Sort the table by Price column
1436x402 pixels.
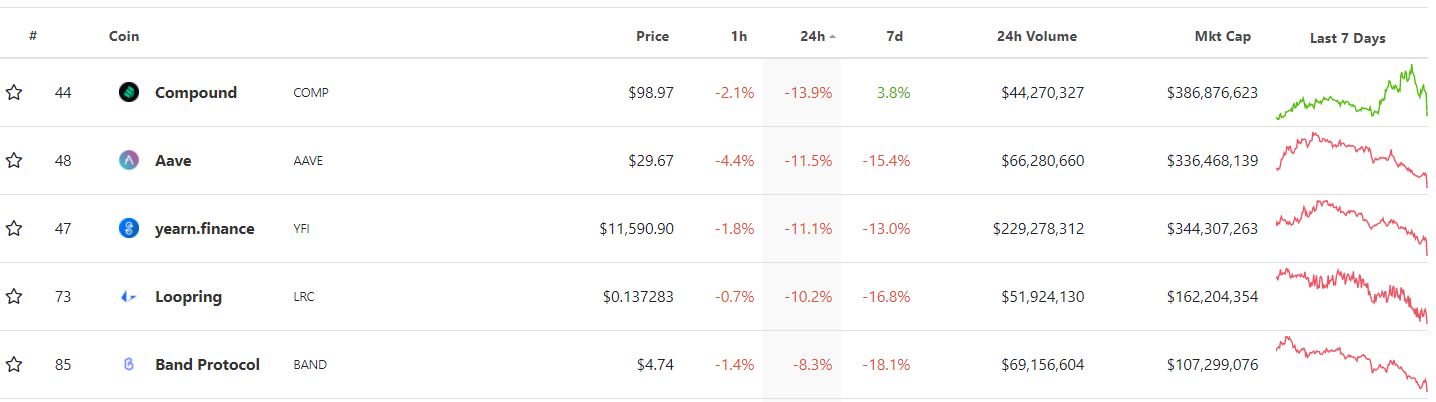[x=652, y=37]
